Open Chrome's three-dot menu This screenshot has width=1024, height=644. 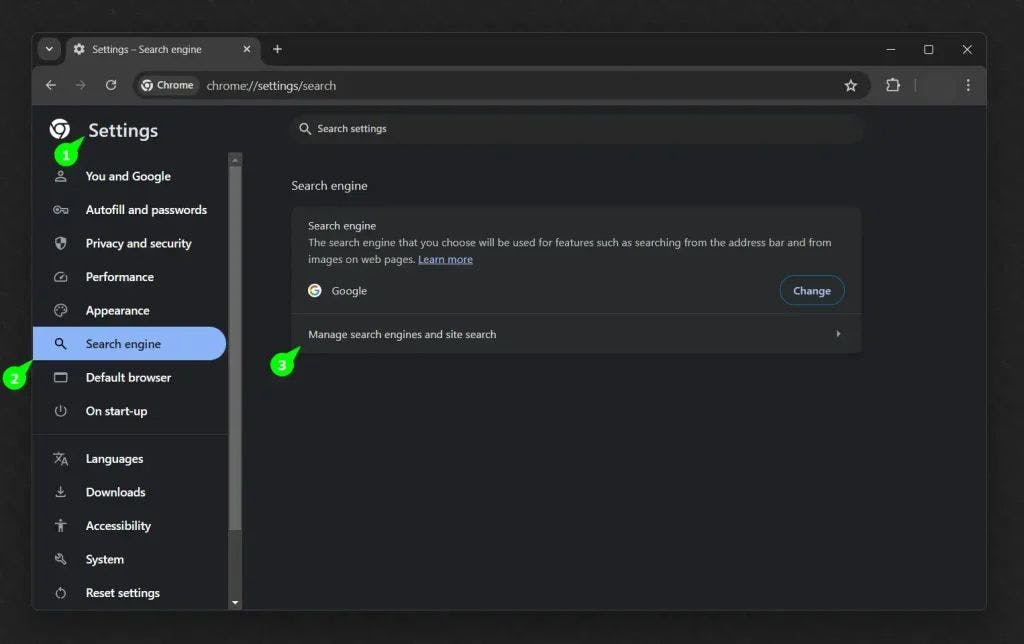coord(967,86)
